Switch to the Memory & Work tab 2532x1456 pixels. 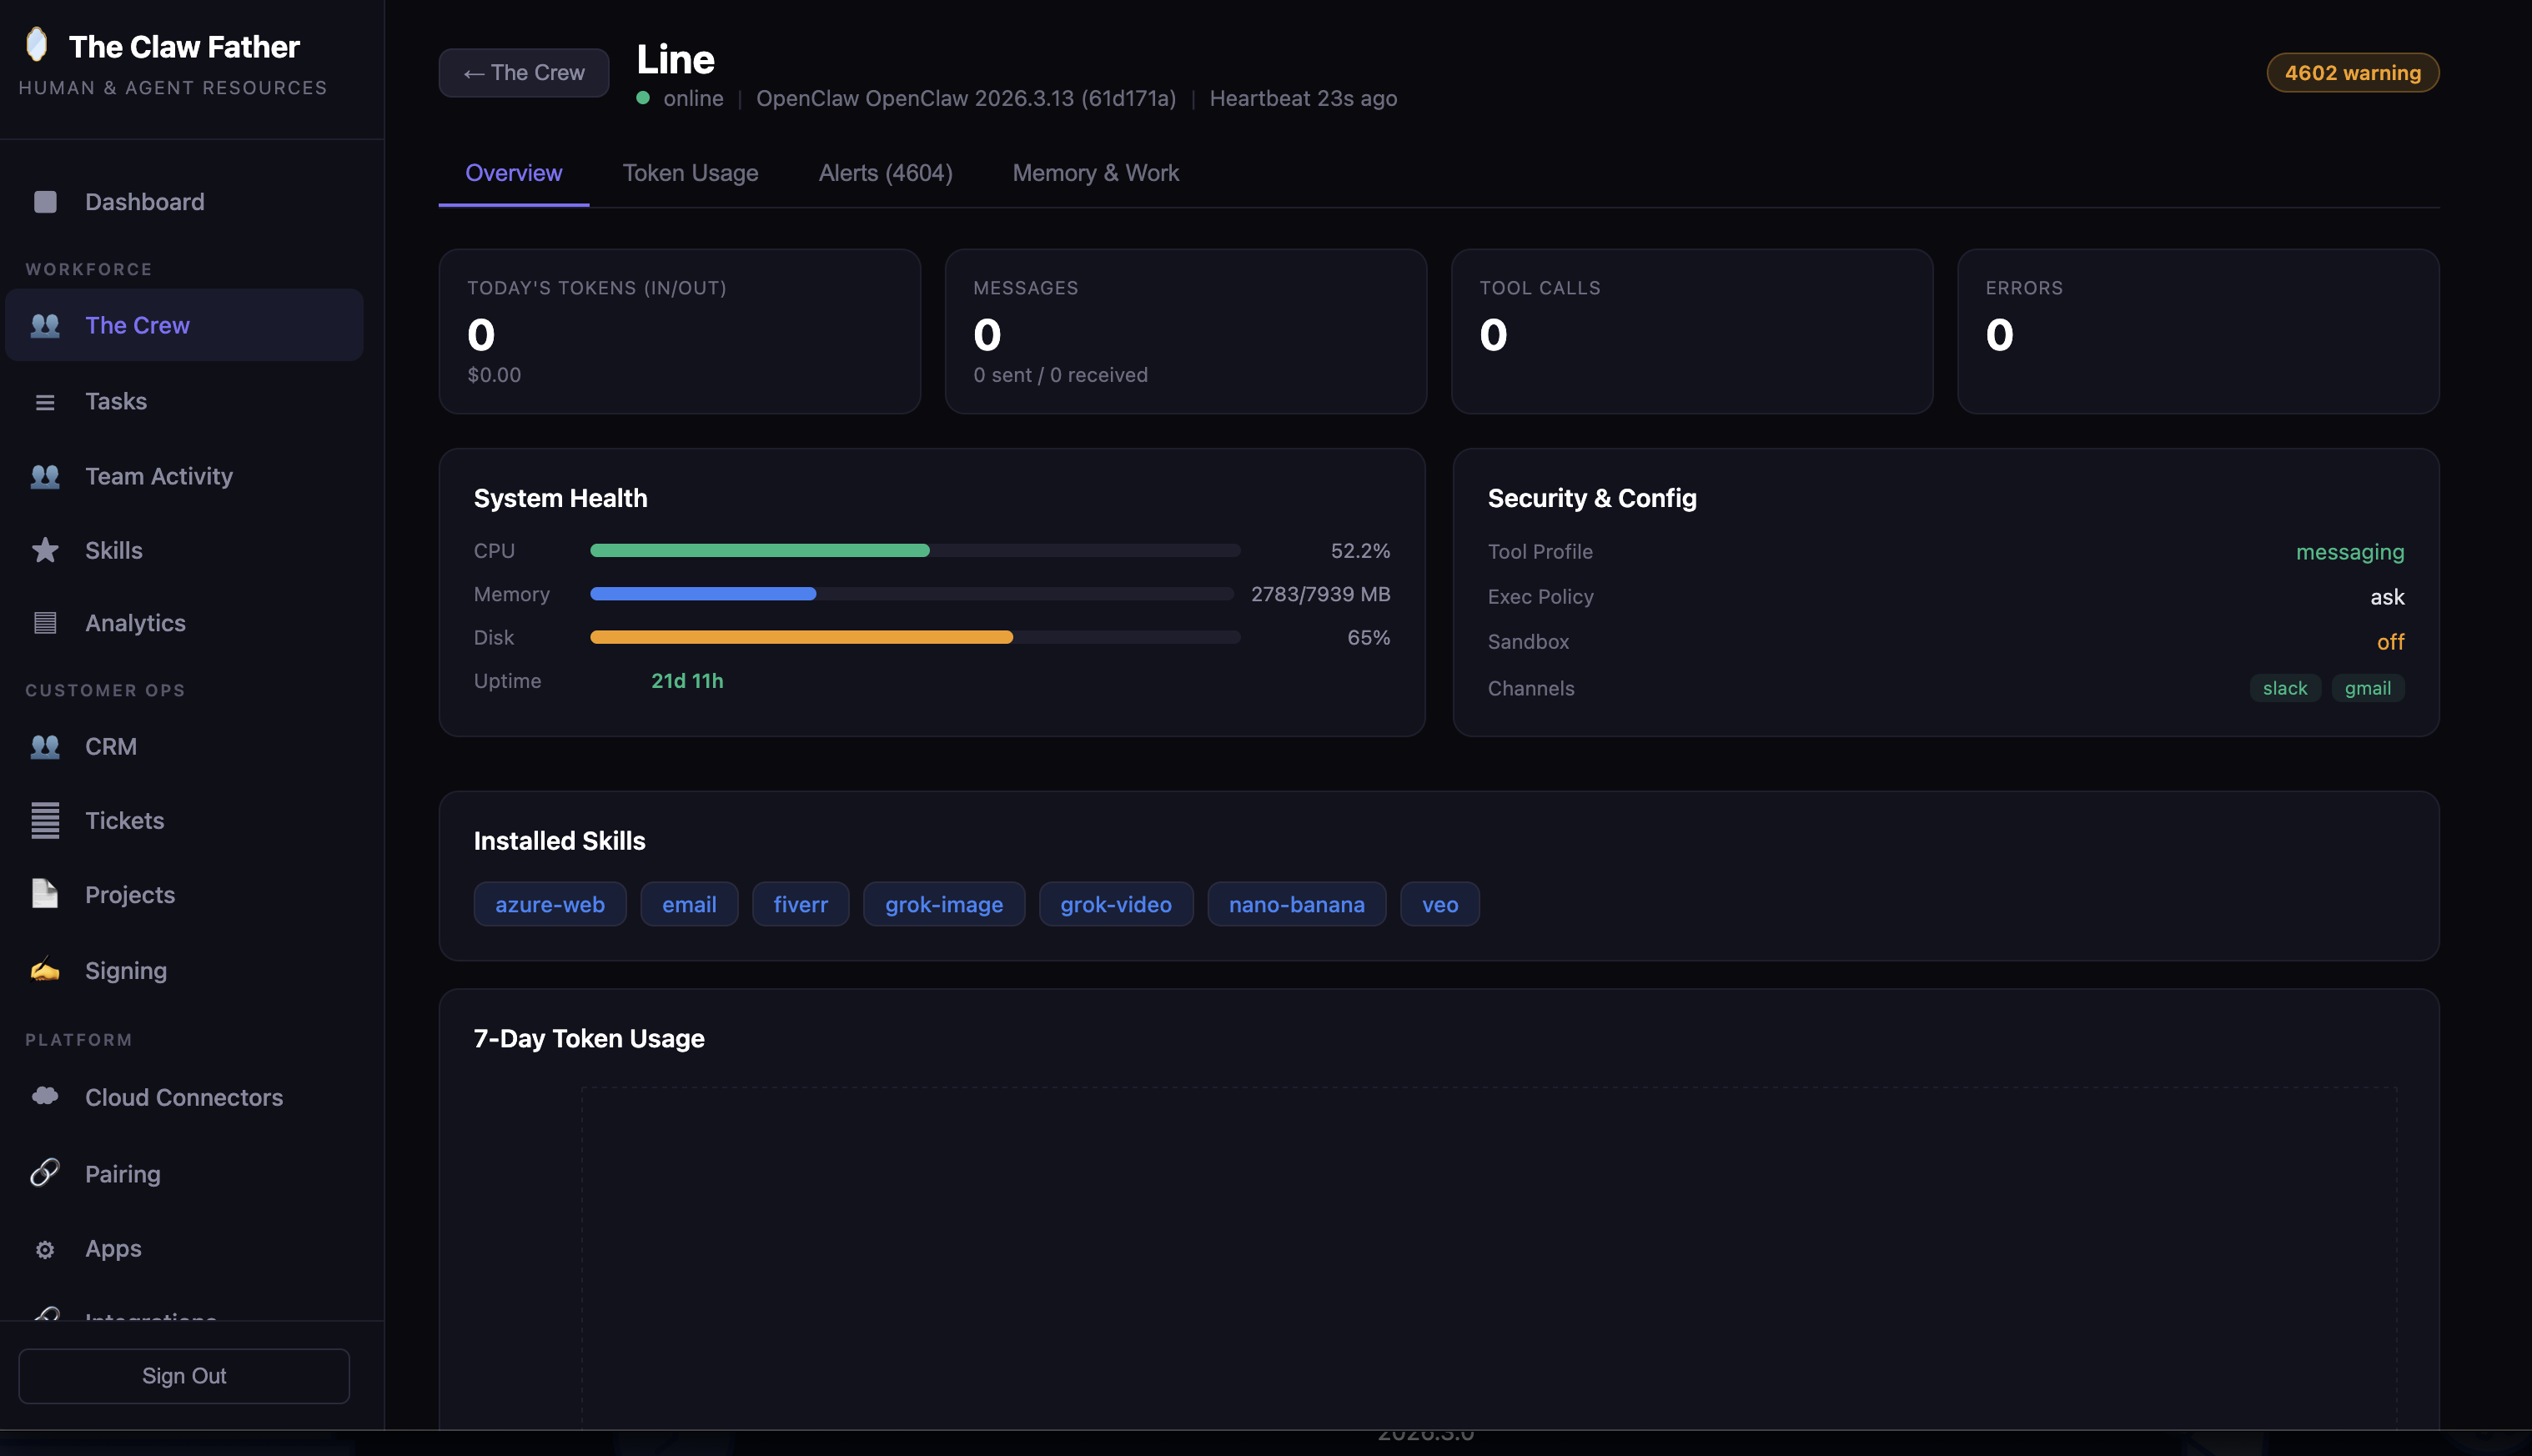(x=1095, y=172)
